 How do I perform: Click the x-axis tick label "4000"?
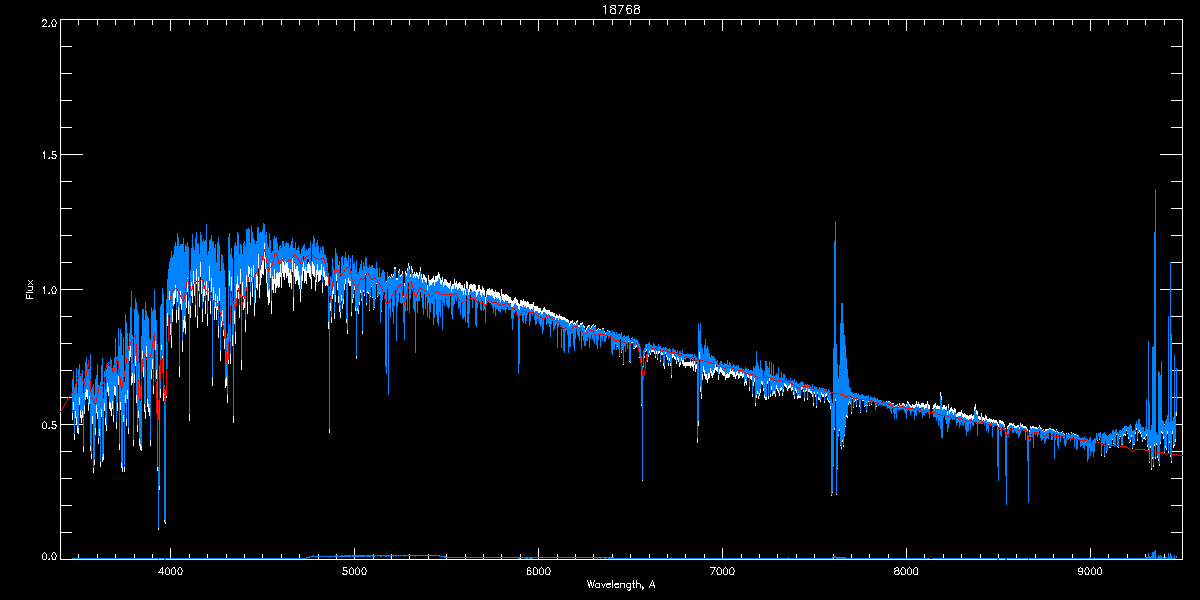pos(171,571)
